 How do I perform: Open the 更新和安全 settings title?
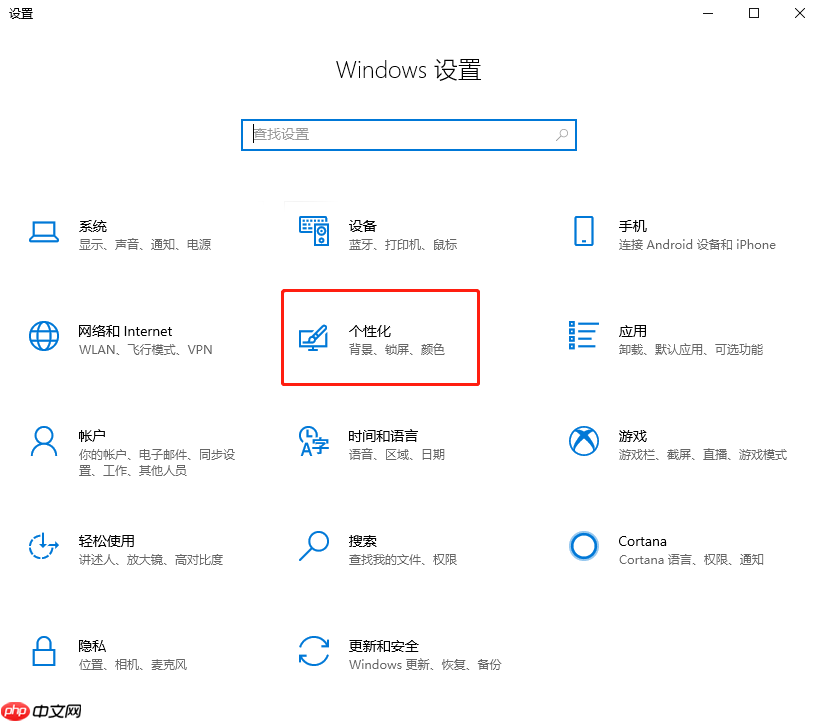point(383,646)
